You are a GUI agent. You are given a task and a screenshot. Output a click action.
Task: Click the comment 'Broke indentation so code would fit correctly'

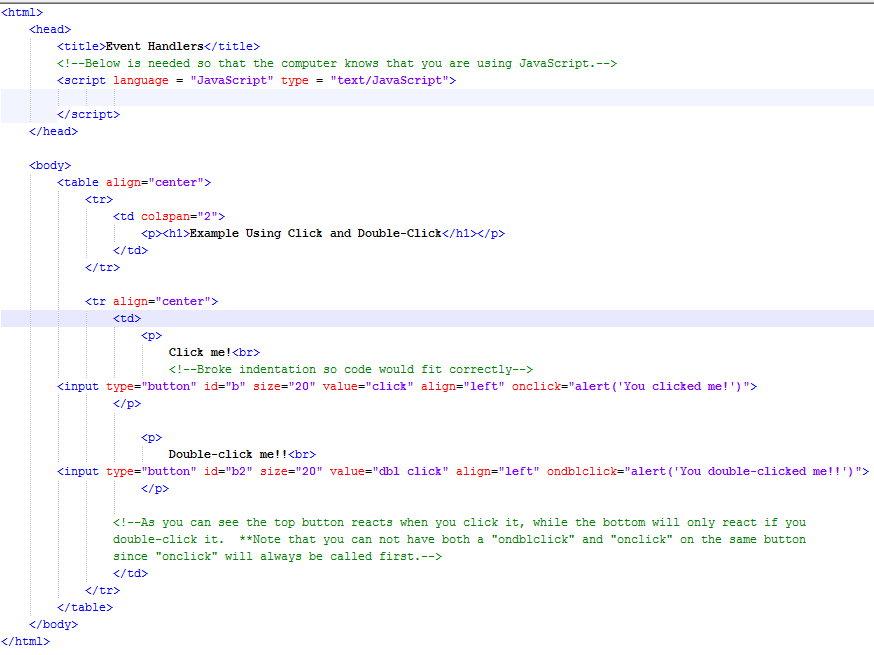(351, 370)
